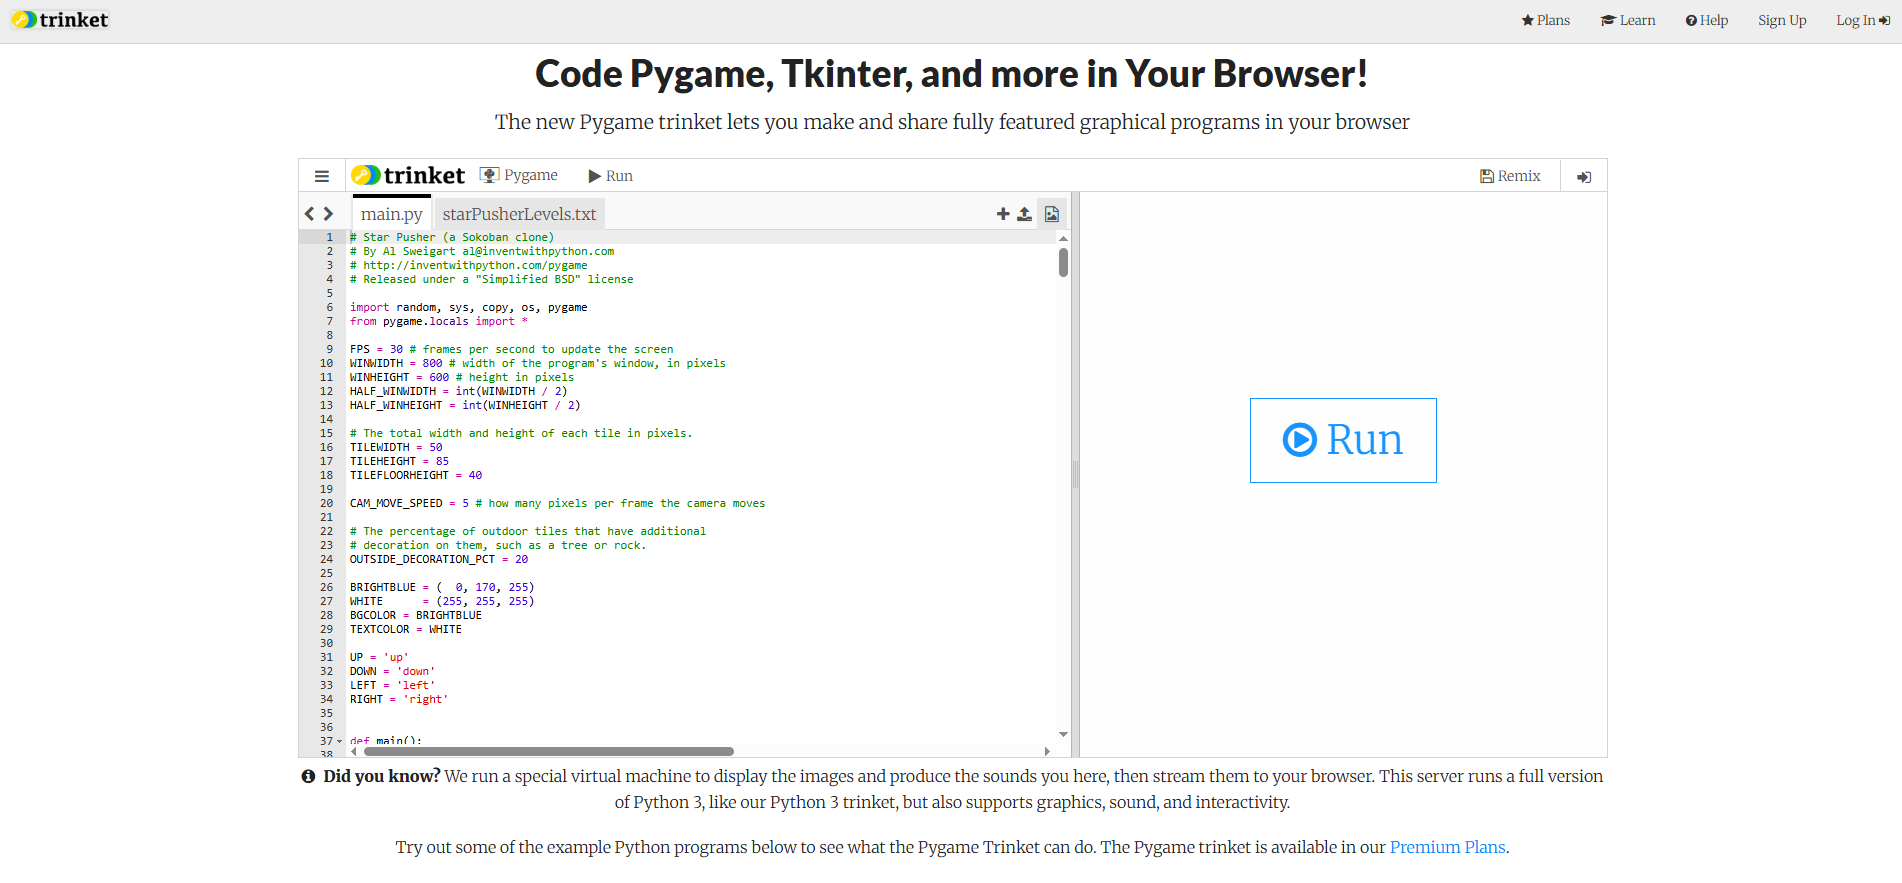Viewport: 1902px width, 883px height.
Task: Switch to the starPusherLevels.txt tab
Action: point(519,214)
